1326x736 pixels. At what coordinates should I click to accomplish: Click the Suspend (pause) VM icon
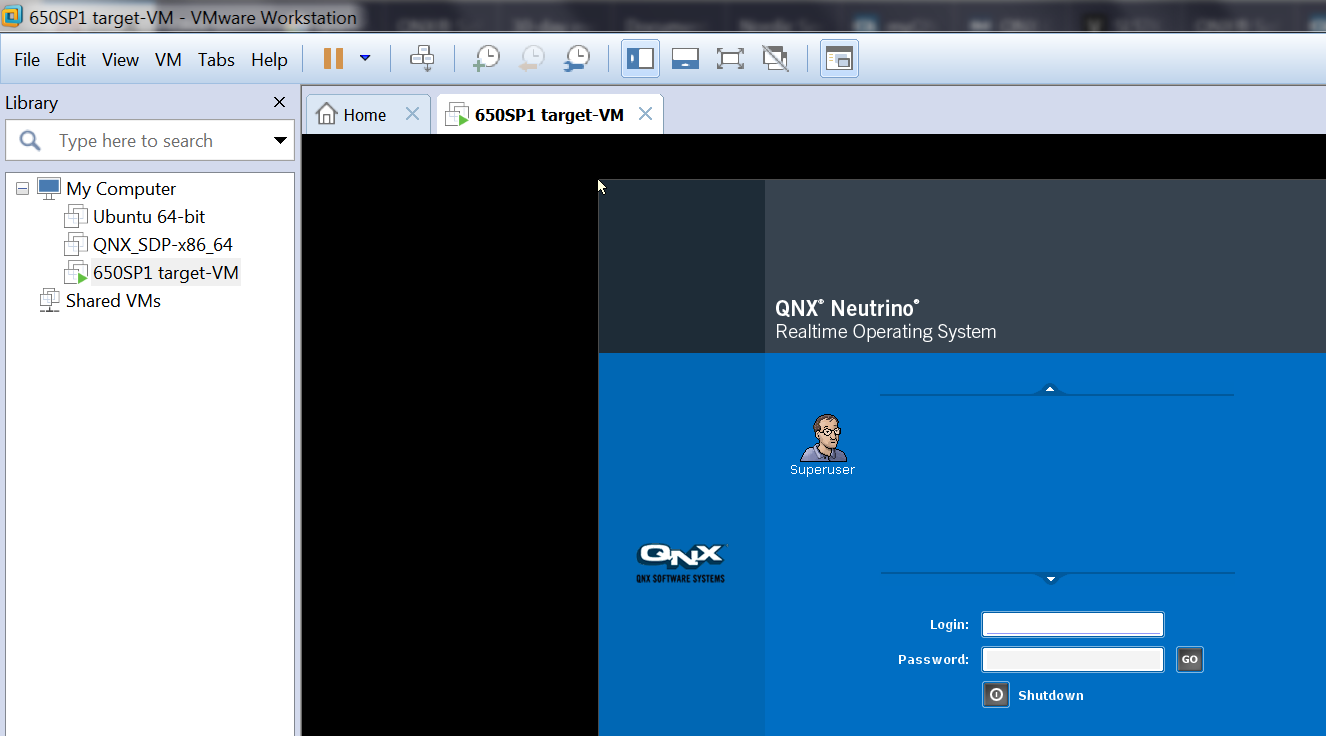[x=333, y=59]
